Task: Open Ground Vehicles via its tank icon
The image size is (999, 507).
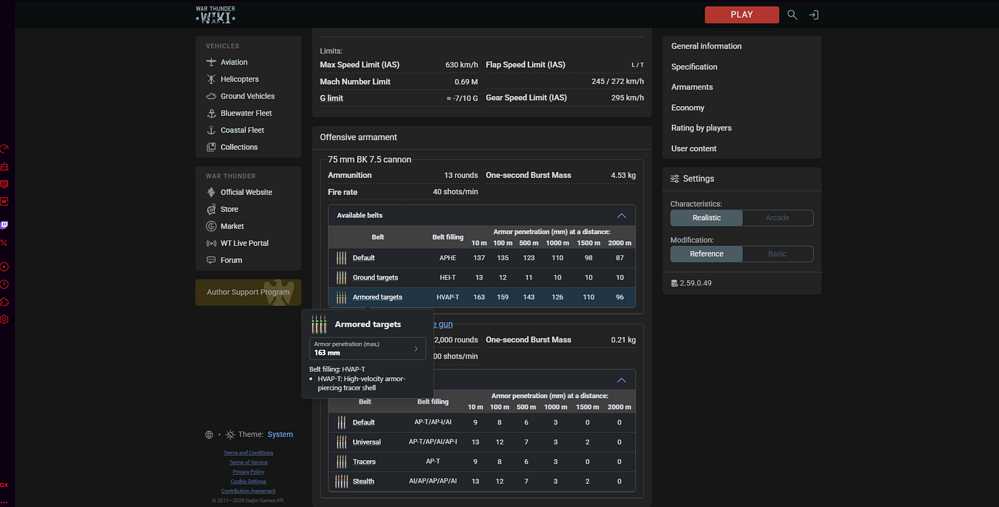Action: [211, 96]
